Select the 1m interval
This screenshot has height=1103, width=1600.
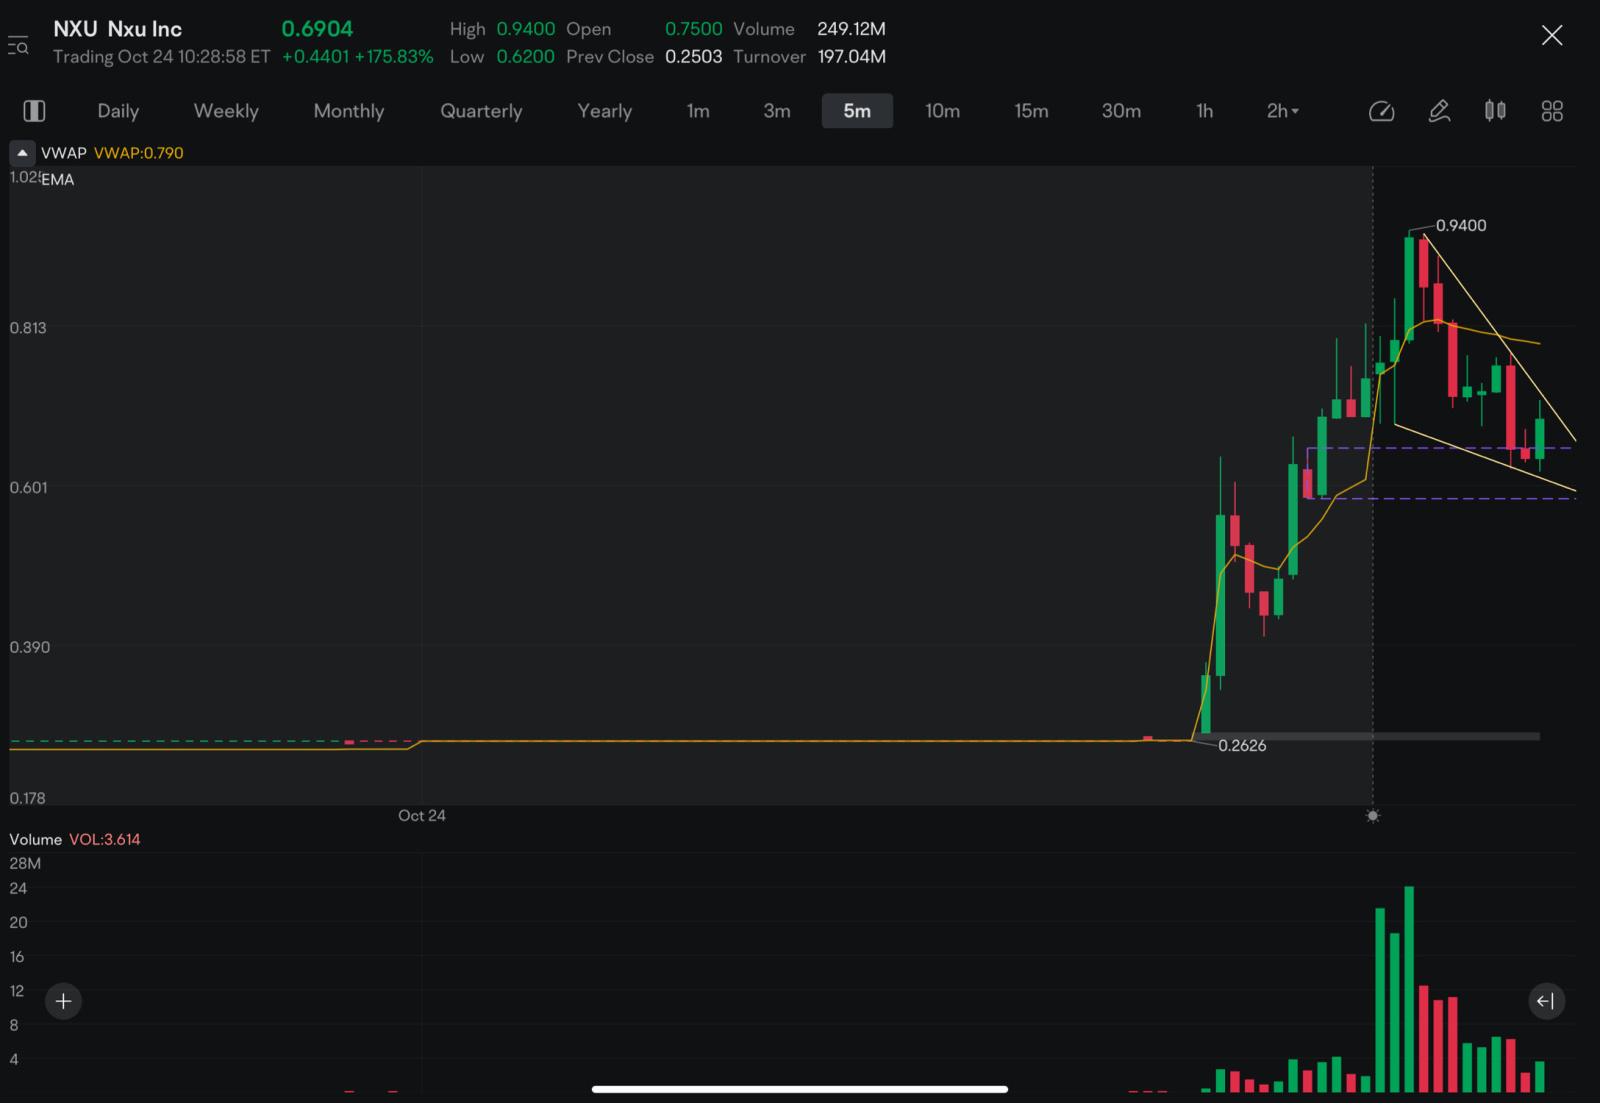[698, 111]
